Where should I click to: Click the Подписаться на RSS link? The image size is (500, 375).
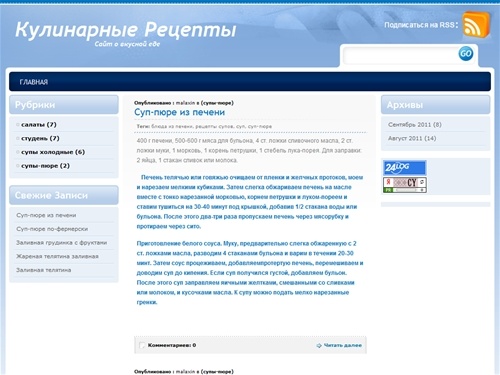421,25
